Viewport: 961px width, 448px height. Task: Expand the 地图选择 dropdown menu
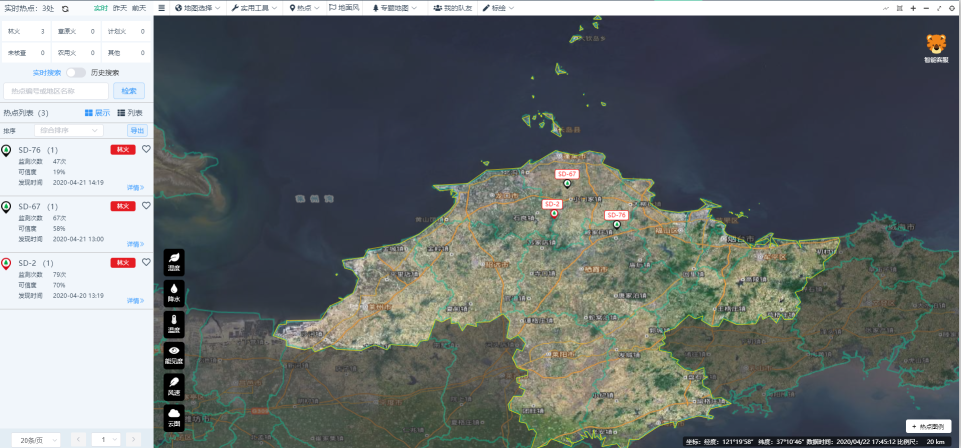click(198, 8)
